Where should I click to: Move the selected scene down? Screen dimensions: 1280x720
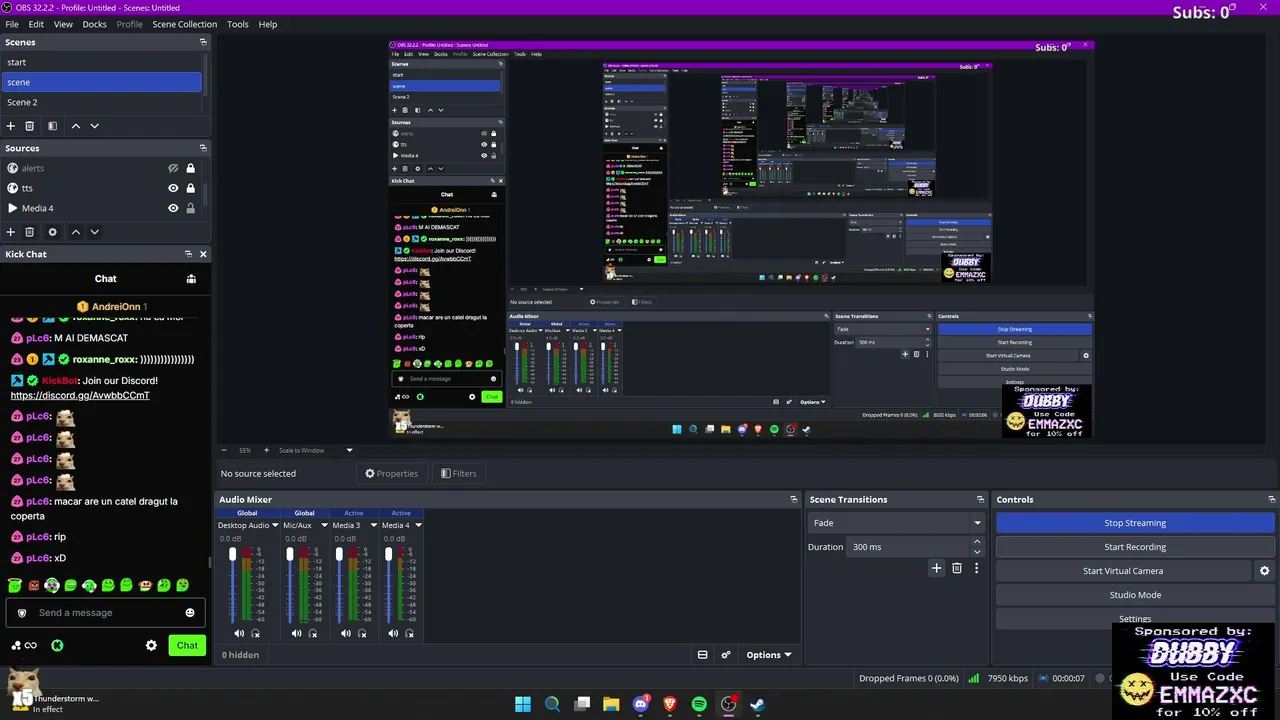(94, 126)
